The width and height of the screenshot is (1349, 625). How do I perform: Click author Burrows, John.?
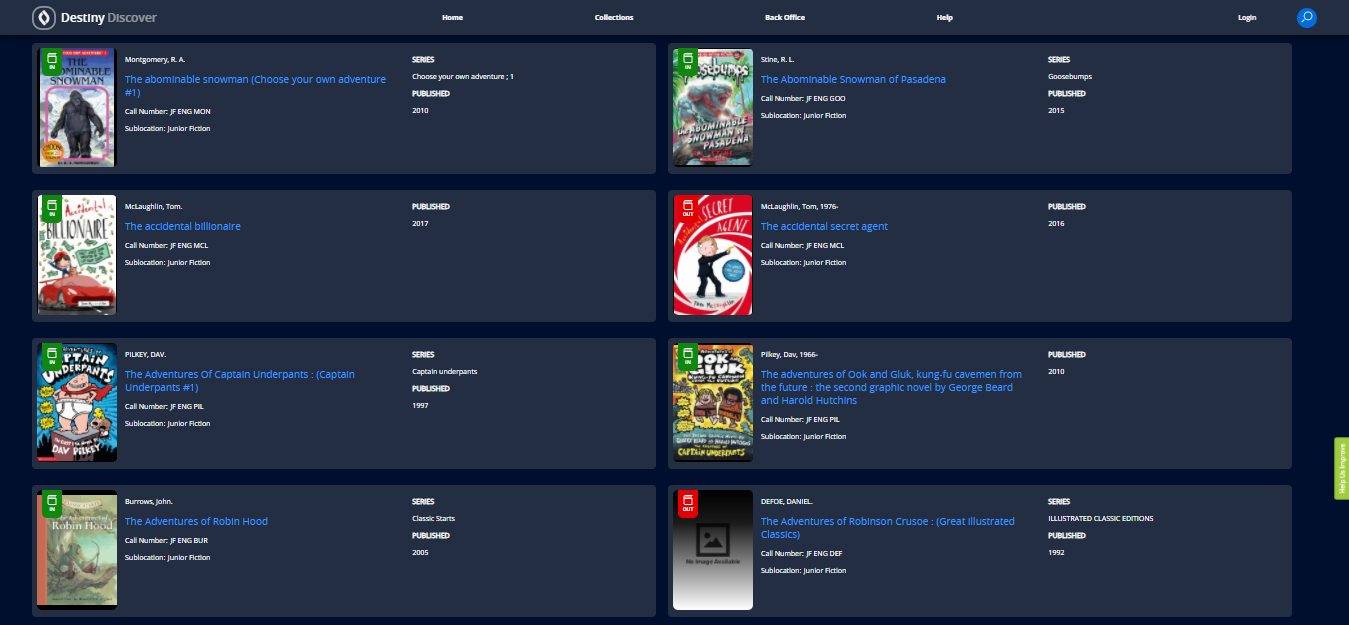tap(149, 501)
